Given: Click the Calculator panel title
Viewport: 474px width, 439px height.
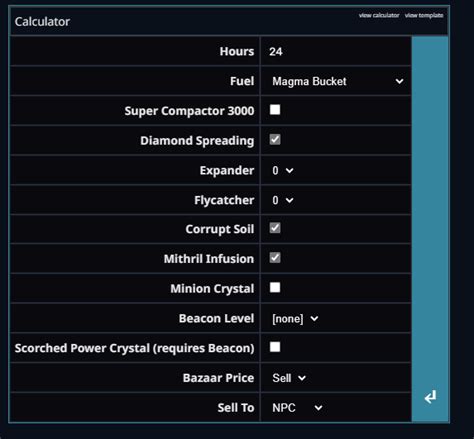Looking at the screenshot, I should (42, 22).
